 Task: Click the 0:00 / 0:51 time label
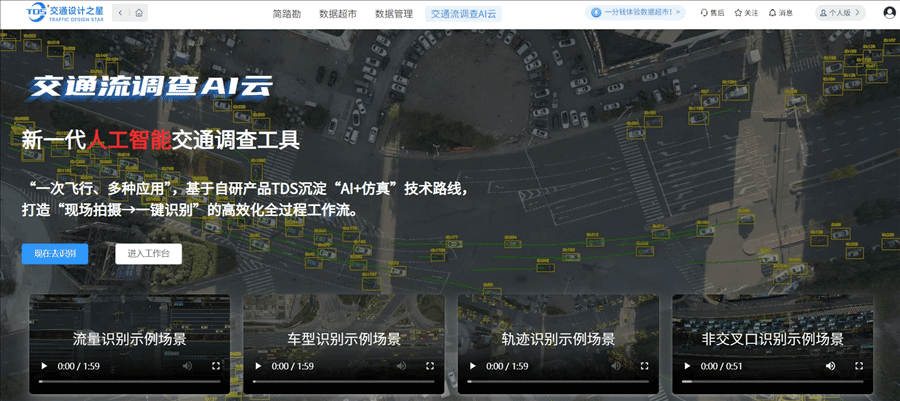[720, 366]
